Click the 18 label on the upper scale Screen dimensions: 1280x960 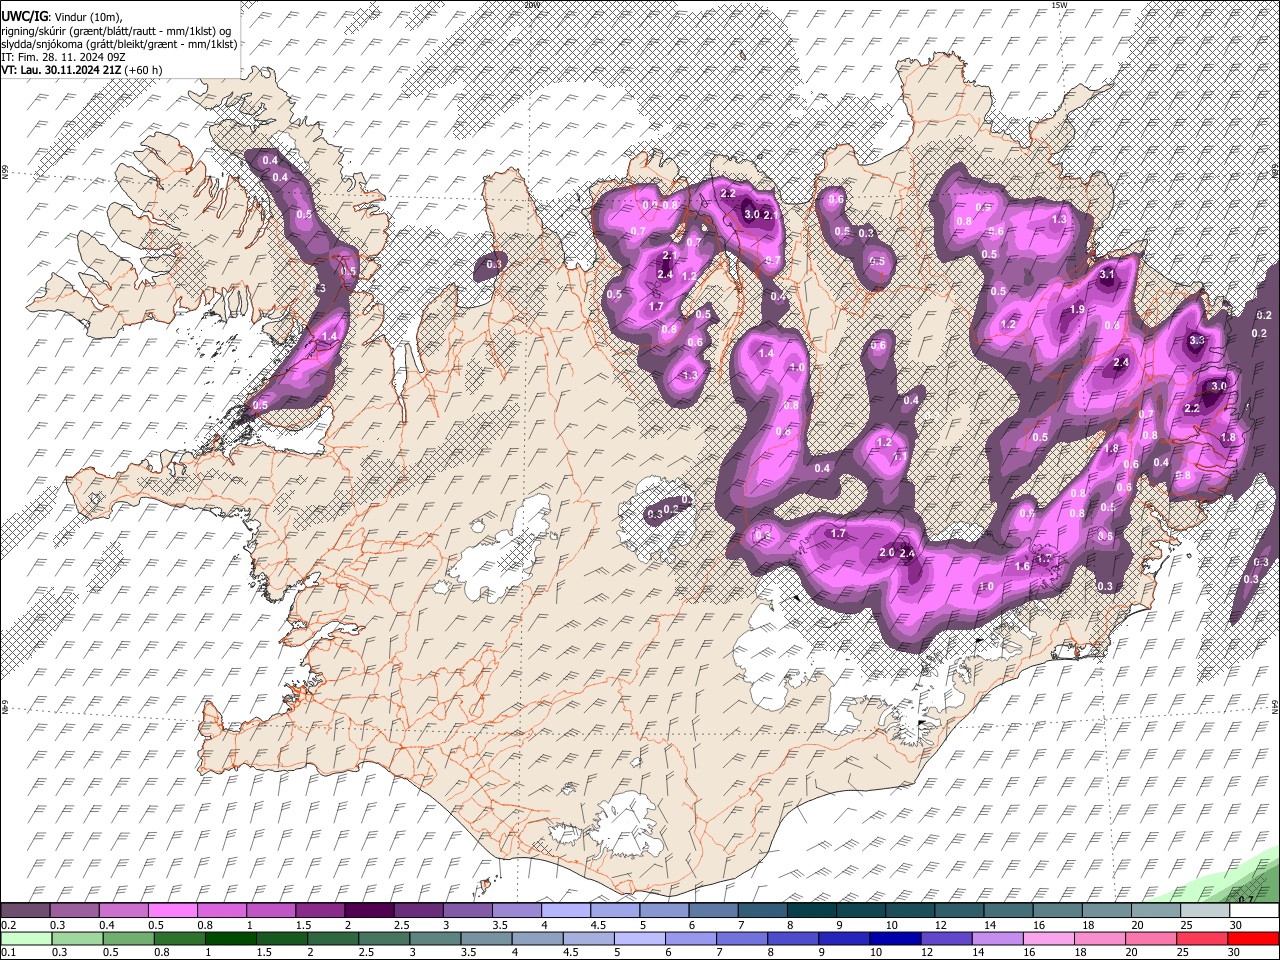coord(1089,925)
